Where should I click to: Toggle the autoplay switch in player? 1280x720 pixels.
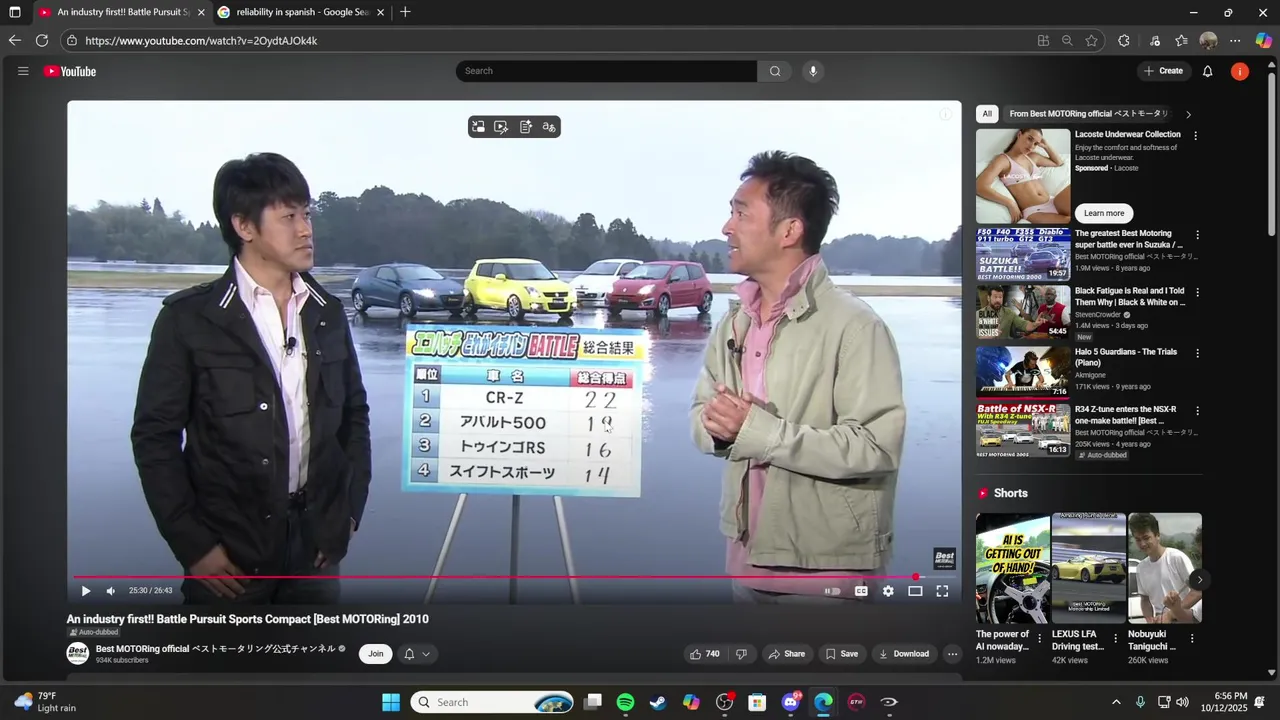pos(832,591)
